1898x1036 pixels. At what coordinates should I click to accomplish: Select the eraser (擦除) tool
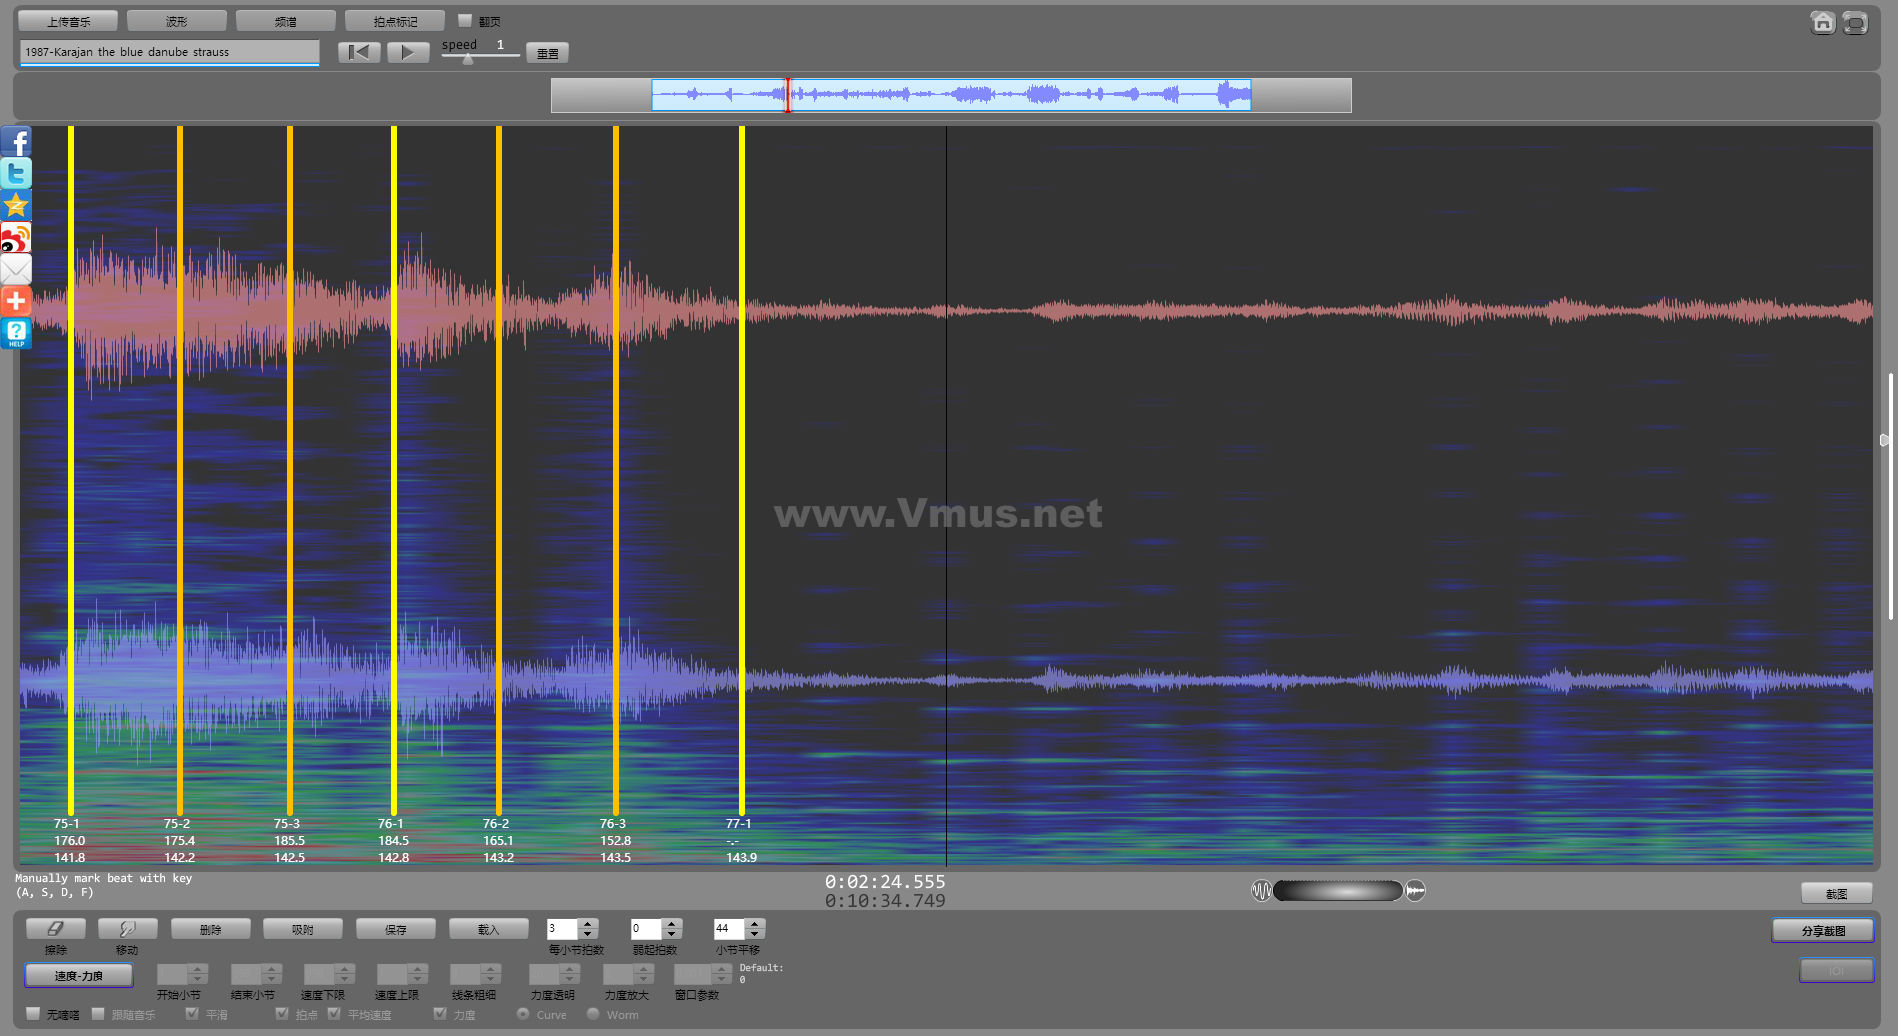coord(56,929)
